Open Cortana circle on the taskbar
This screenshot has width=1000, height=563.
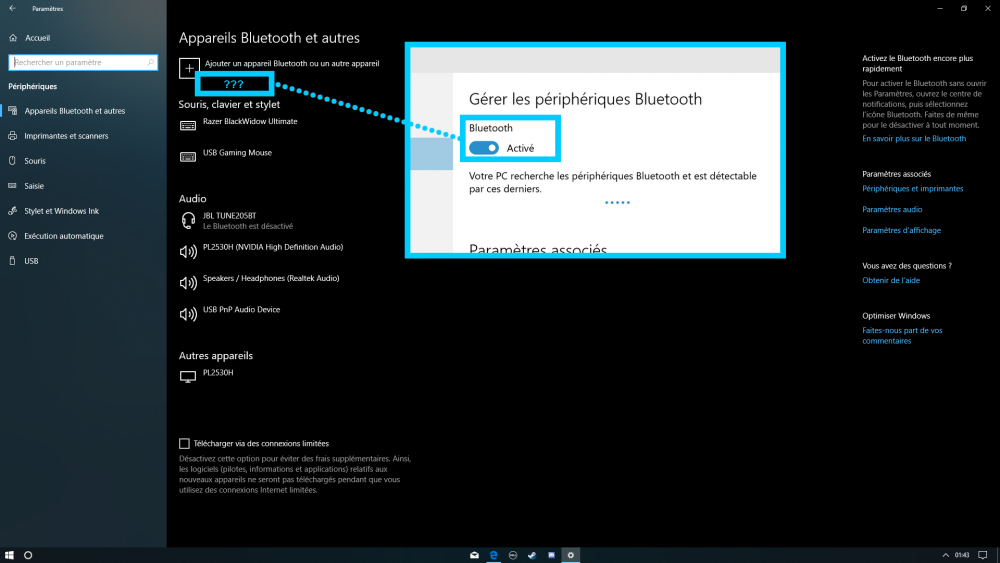[x=28, y=555]
